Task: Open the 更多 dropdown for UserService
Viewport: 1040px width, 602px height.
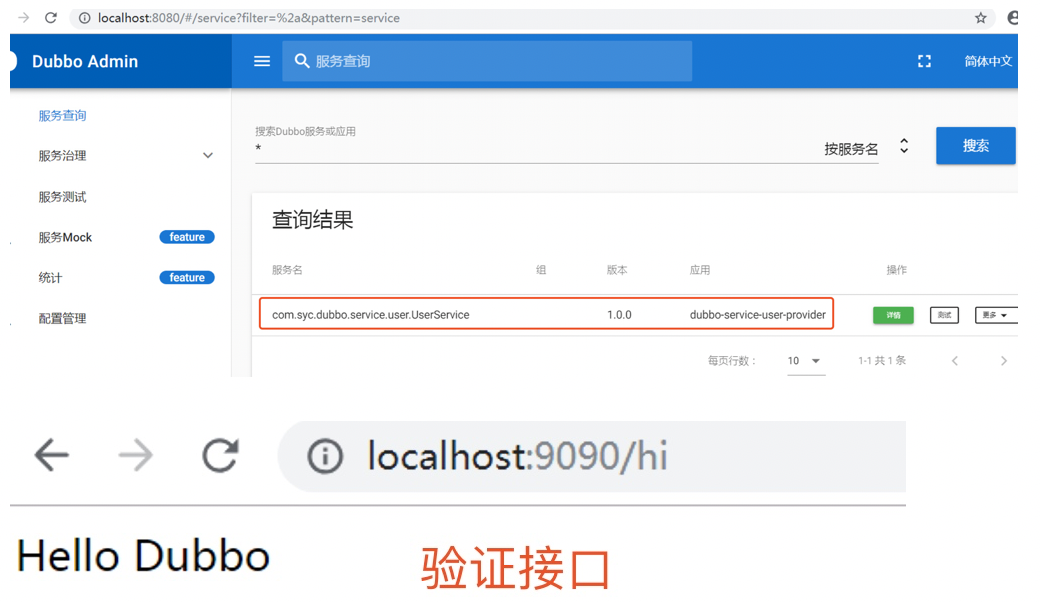Action: point(995,315)
